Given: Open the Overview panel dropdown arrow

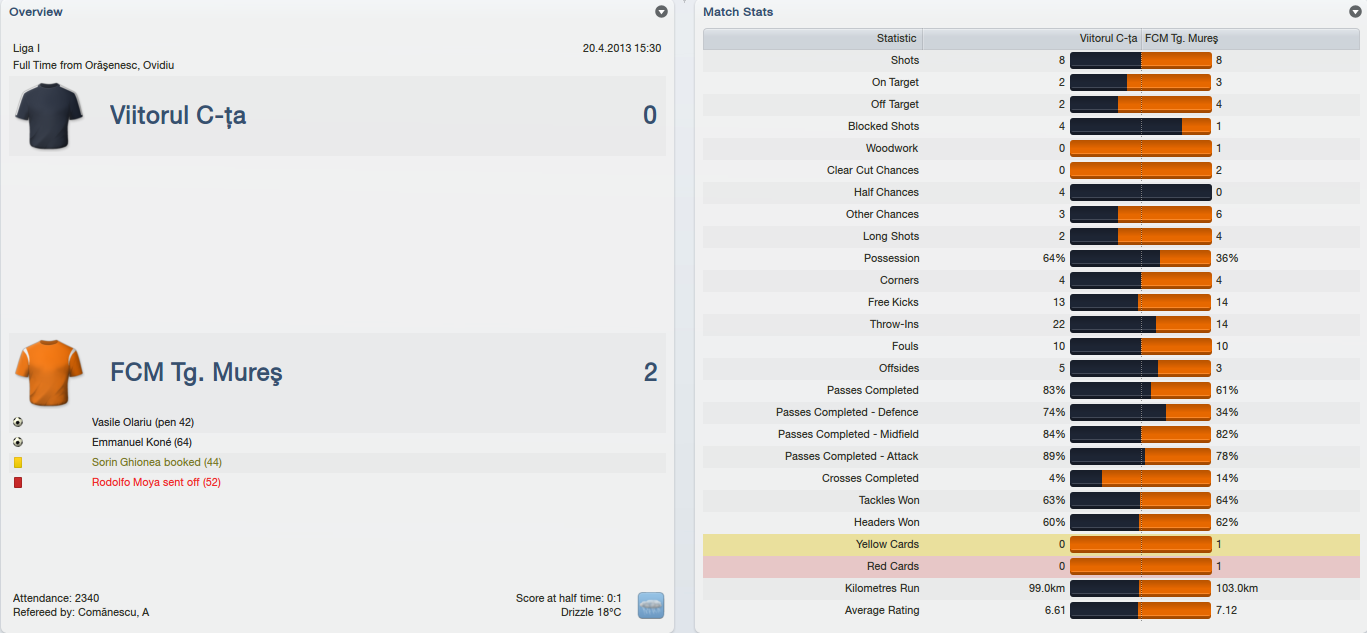Looking at the screenshot, I should pos(661,12).
